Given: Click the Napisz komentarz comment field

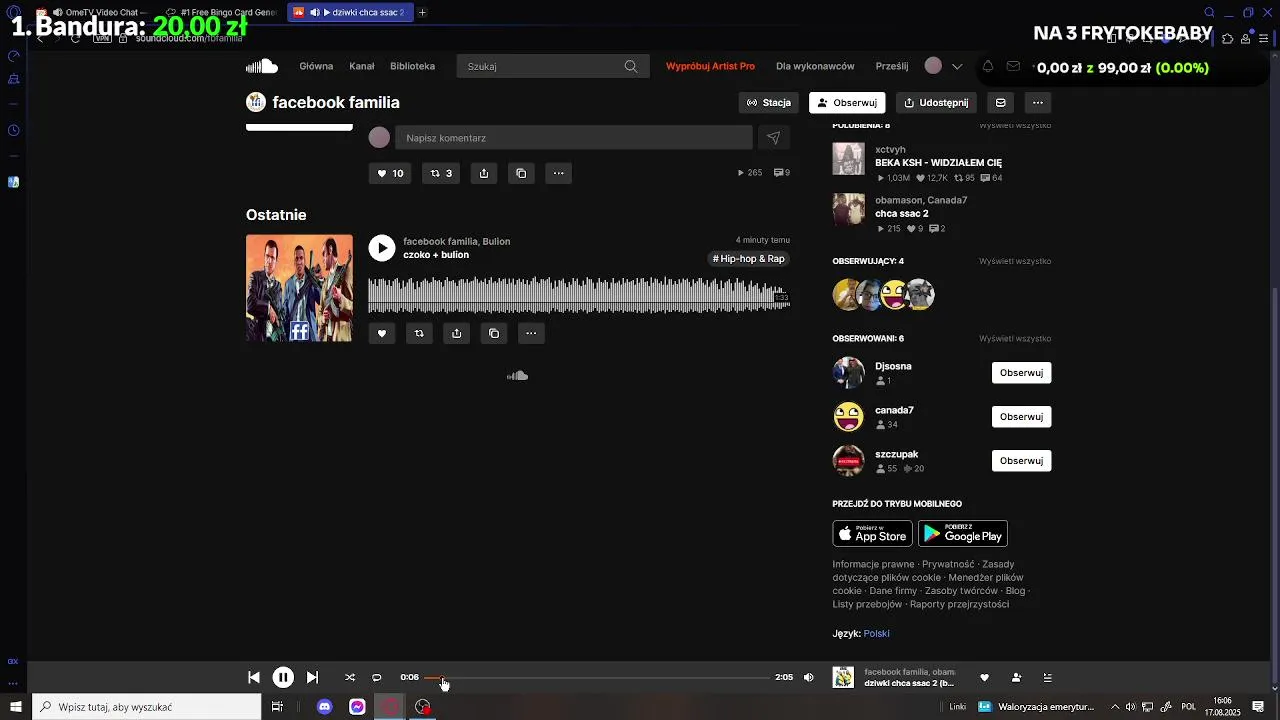Looking at the screenshot, I should tap(574, 138).
